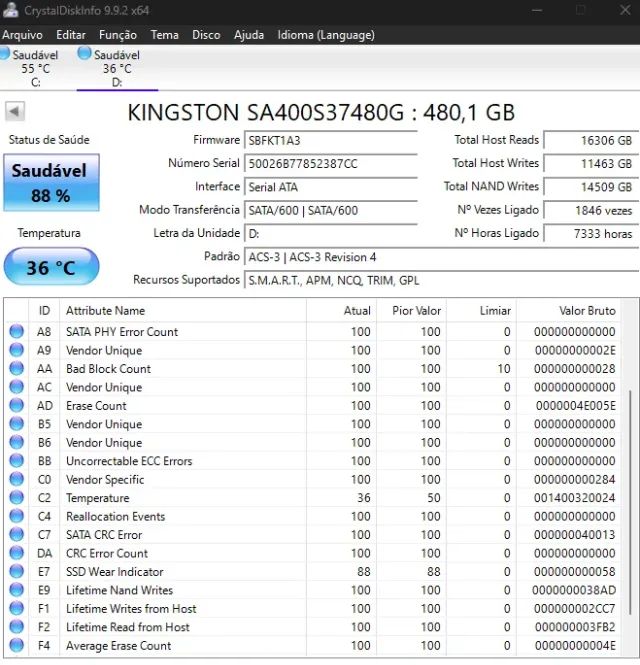640x665 pixels.
Task: Click the status icon for Erase Count
Action: pyautogui.click(x=17, y=405)
